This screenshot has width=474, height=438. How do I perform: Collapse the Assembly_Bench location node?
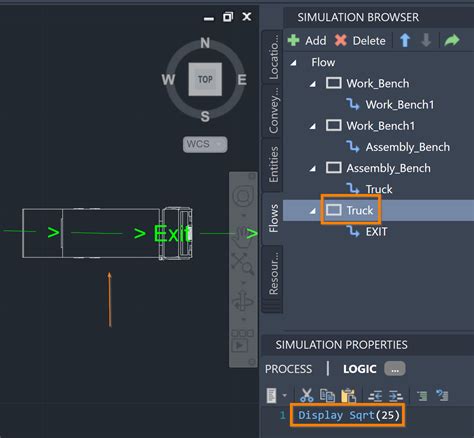pyautogui.click(x=312, y=169)
